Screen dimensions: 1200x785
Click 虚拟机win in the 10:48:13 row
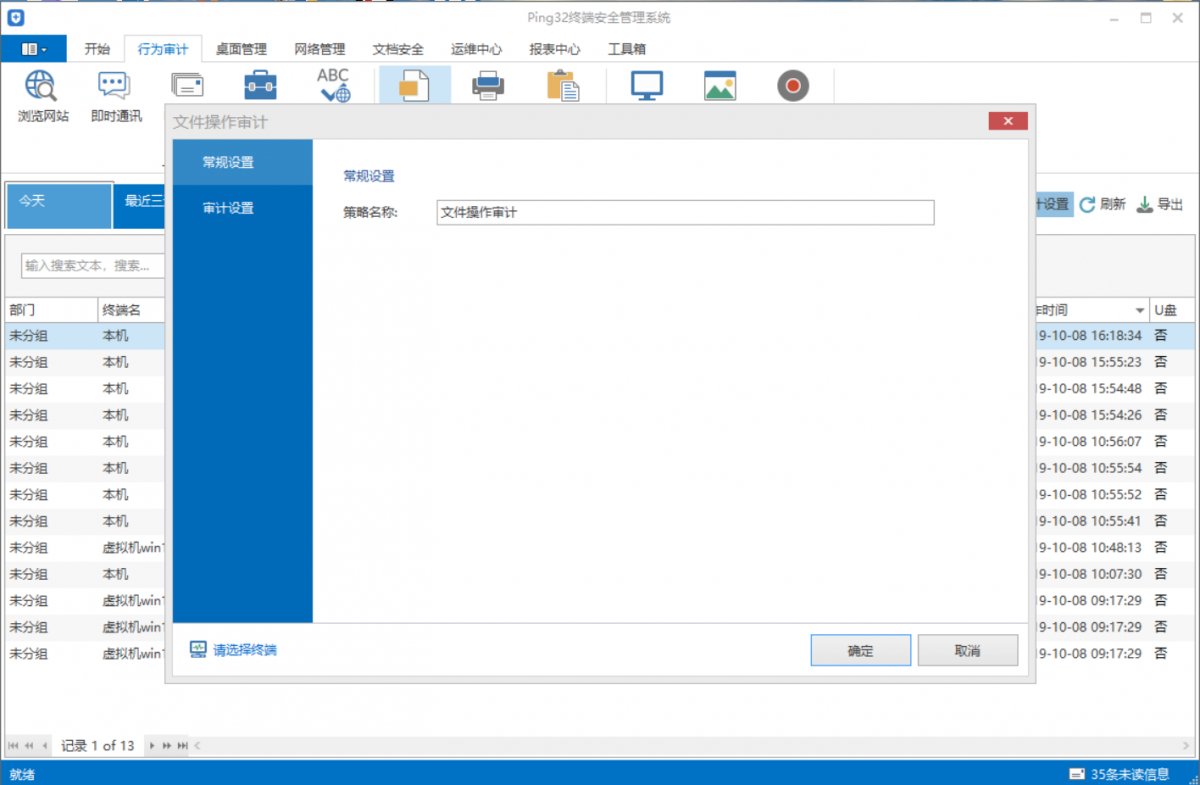point(133,548)
